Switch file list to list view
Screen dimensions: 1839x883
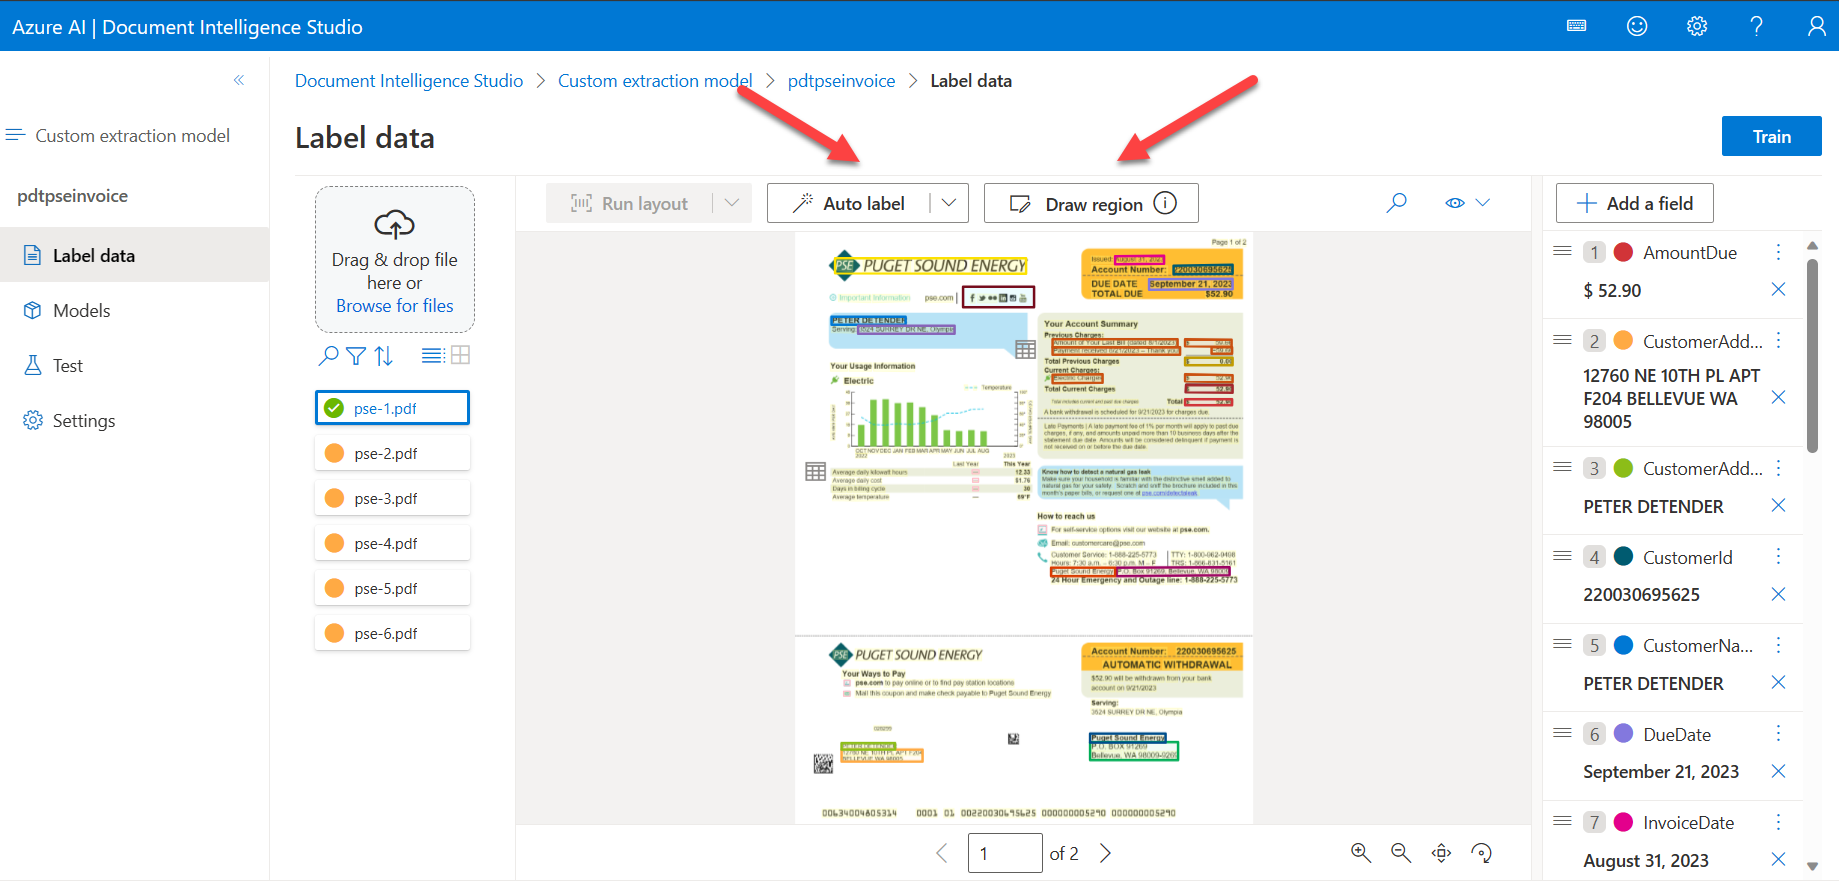432,355
